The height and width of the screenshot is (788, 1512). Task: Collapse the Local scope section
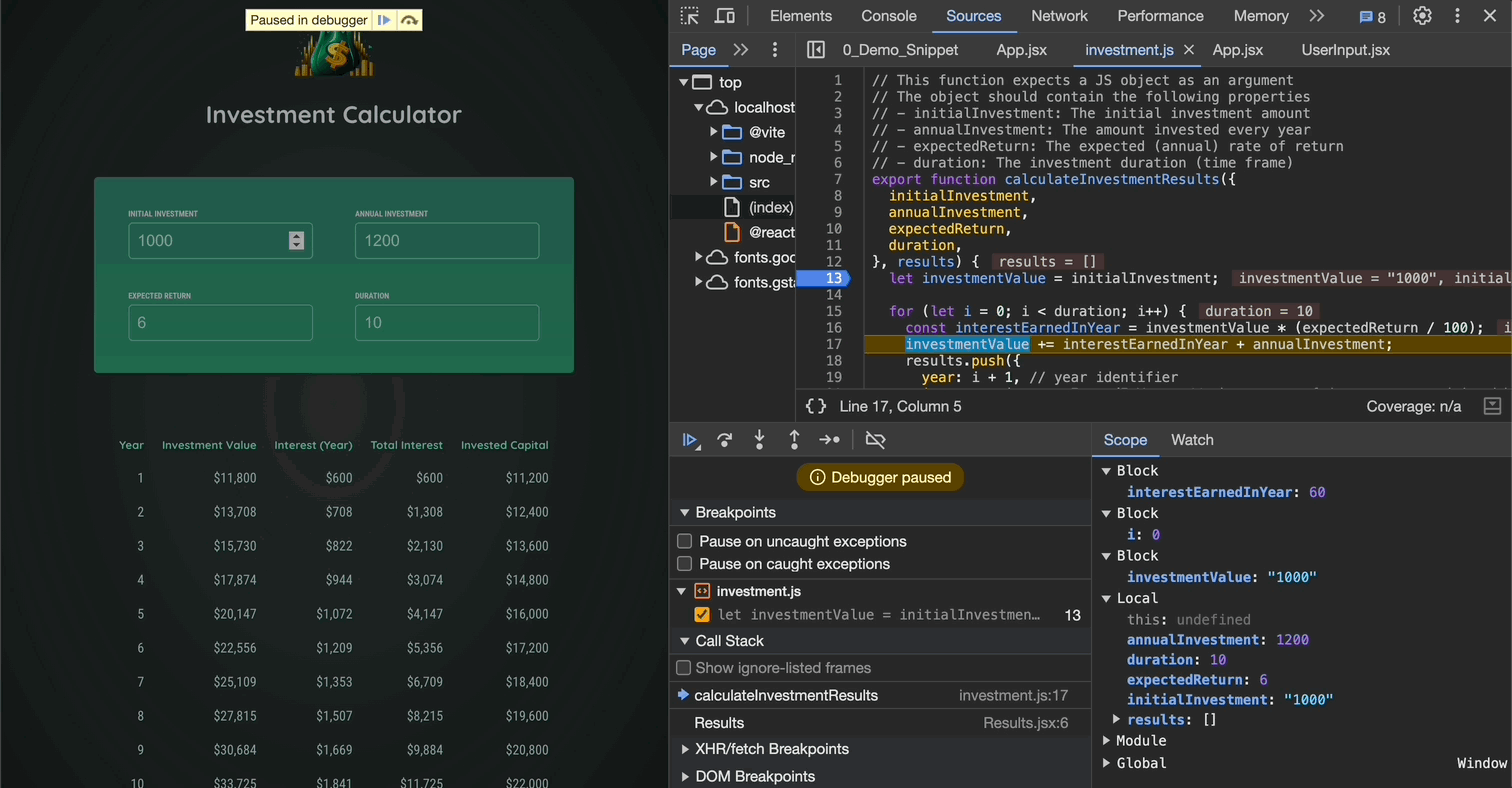coord(1107,598)
